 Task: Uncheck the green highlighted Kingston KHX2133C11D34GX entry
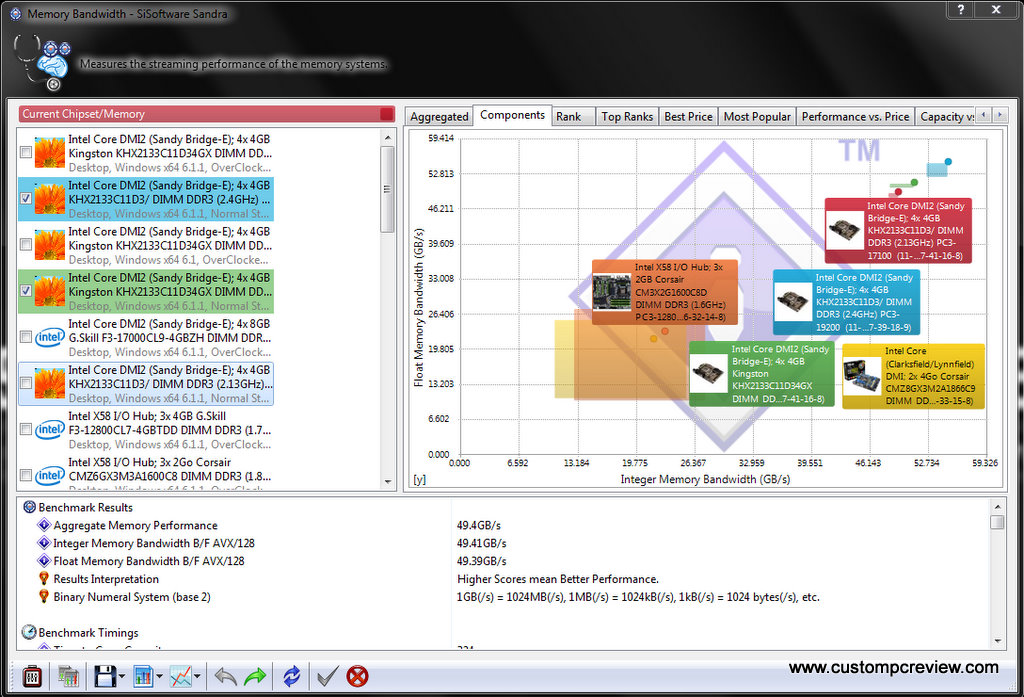[x=26, y=291]
